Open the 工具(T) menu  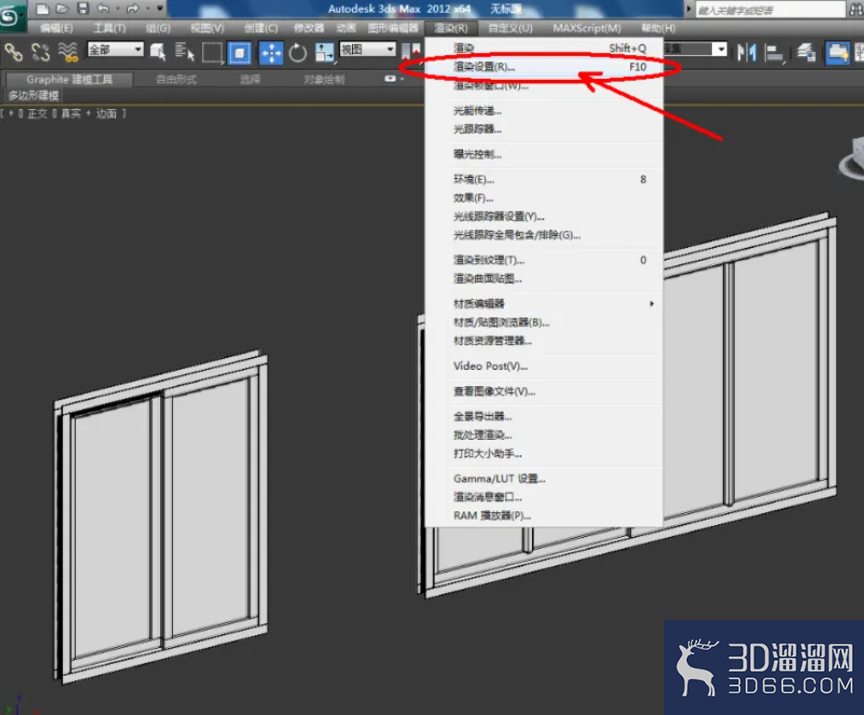[x=109, y=28]
